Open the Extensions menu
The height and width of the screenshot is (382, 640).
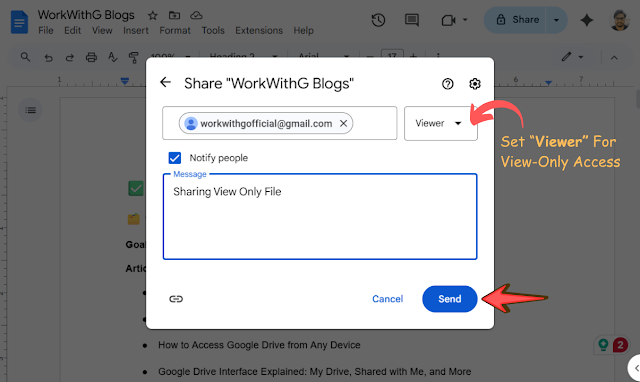259,31
